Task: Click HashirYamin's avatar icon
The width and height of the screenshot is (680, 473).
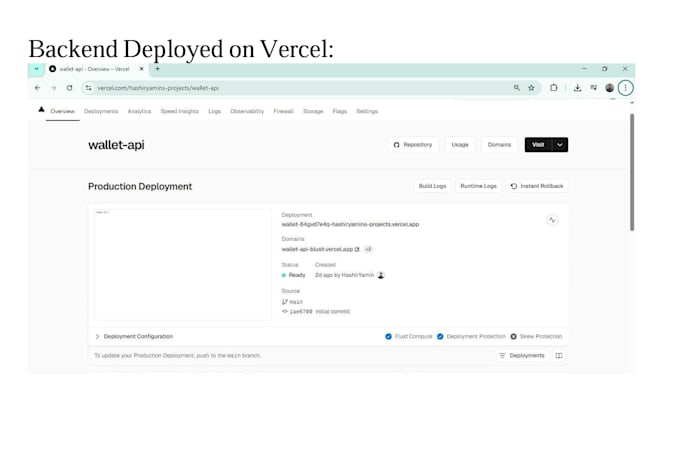Action: pos(381,275)
